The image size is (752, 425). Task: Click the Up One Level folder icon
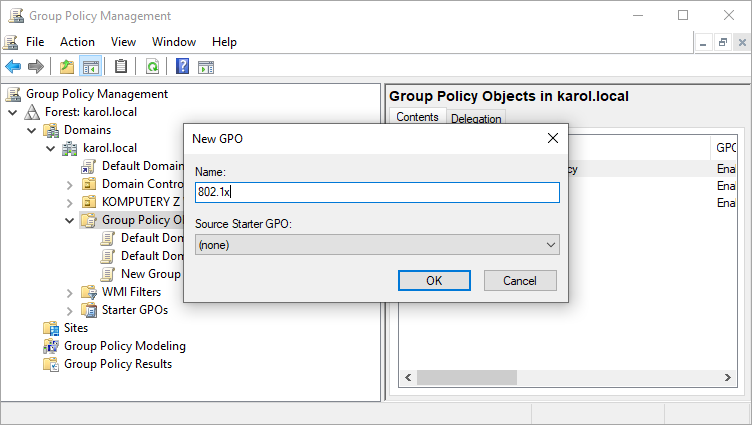66,67
